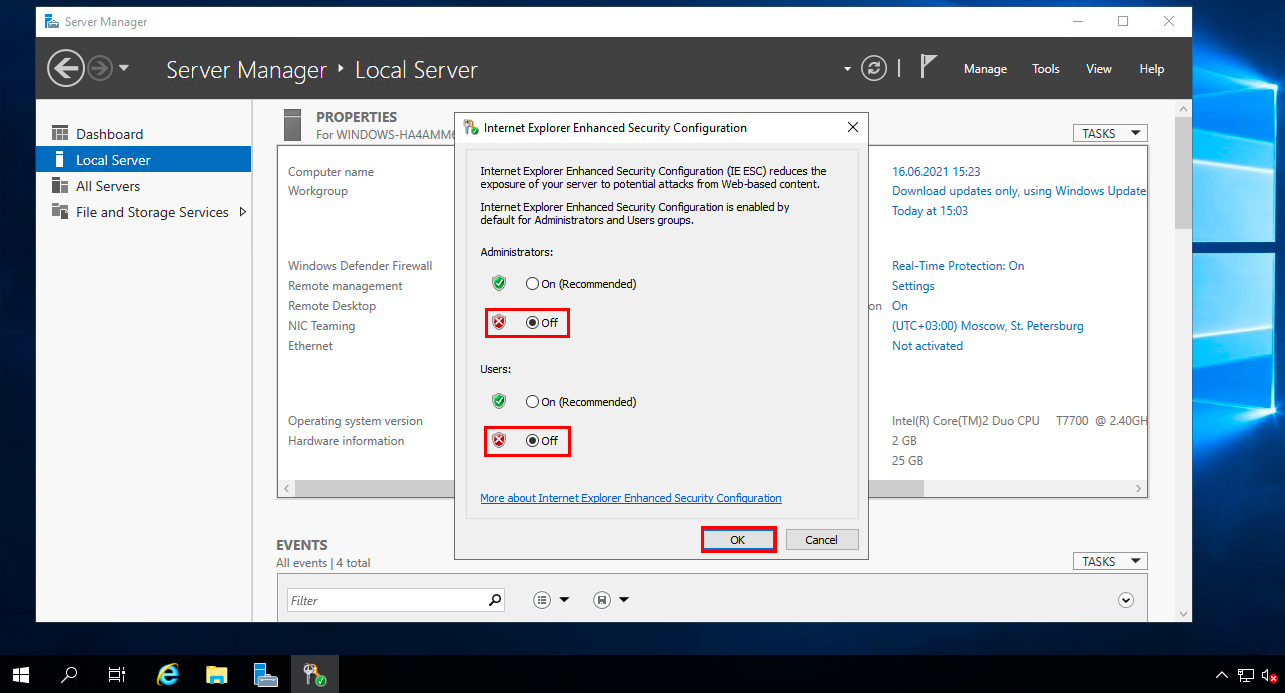Collapse the Events filter with round chevron
This screenshot has width=1285, height=693.
click(1126, 600)
